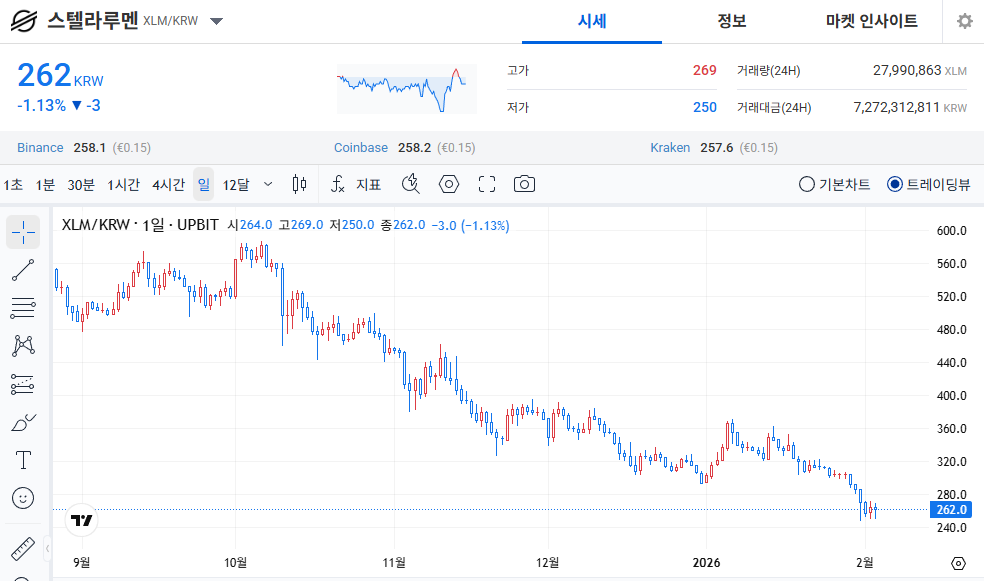Open the 마켓 인사이트 tab
Viewport: 984px width, 581px height.
[x=871, y=21]
